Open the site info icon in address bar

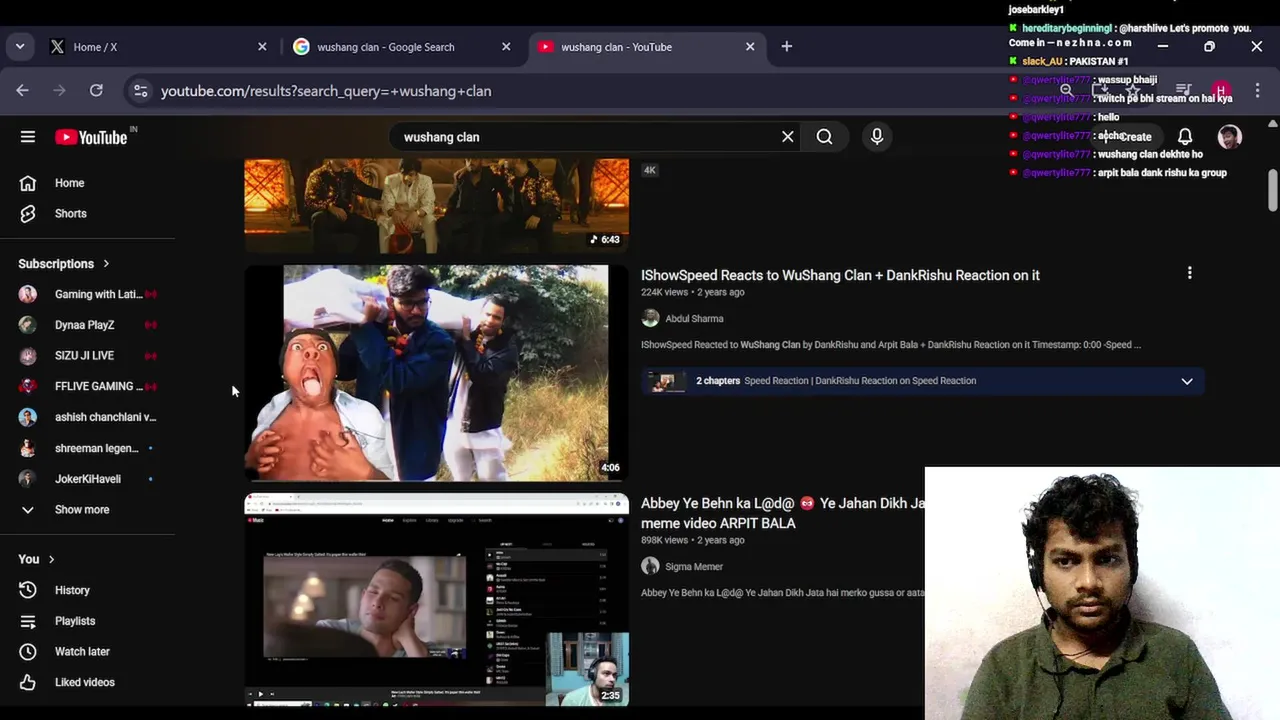pos(141,91)
